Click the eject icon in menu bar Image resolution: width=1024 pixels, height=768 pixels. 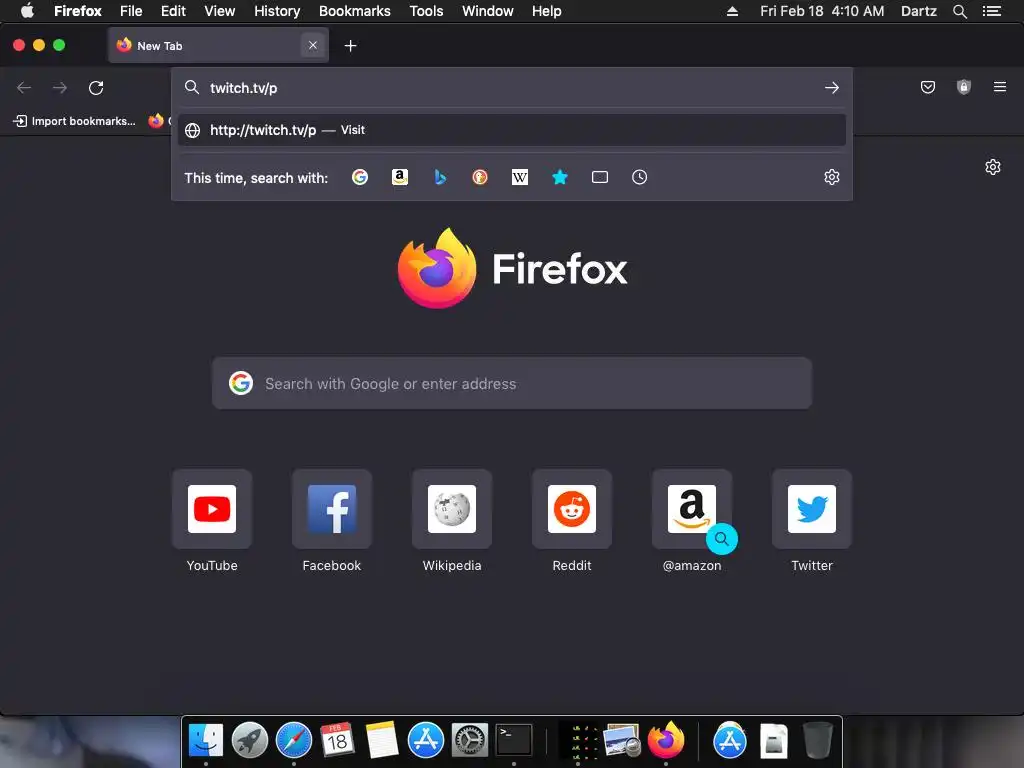(732, 11)
